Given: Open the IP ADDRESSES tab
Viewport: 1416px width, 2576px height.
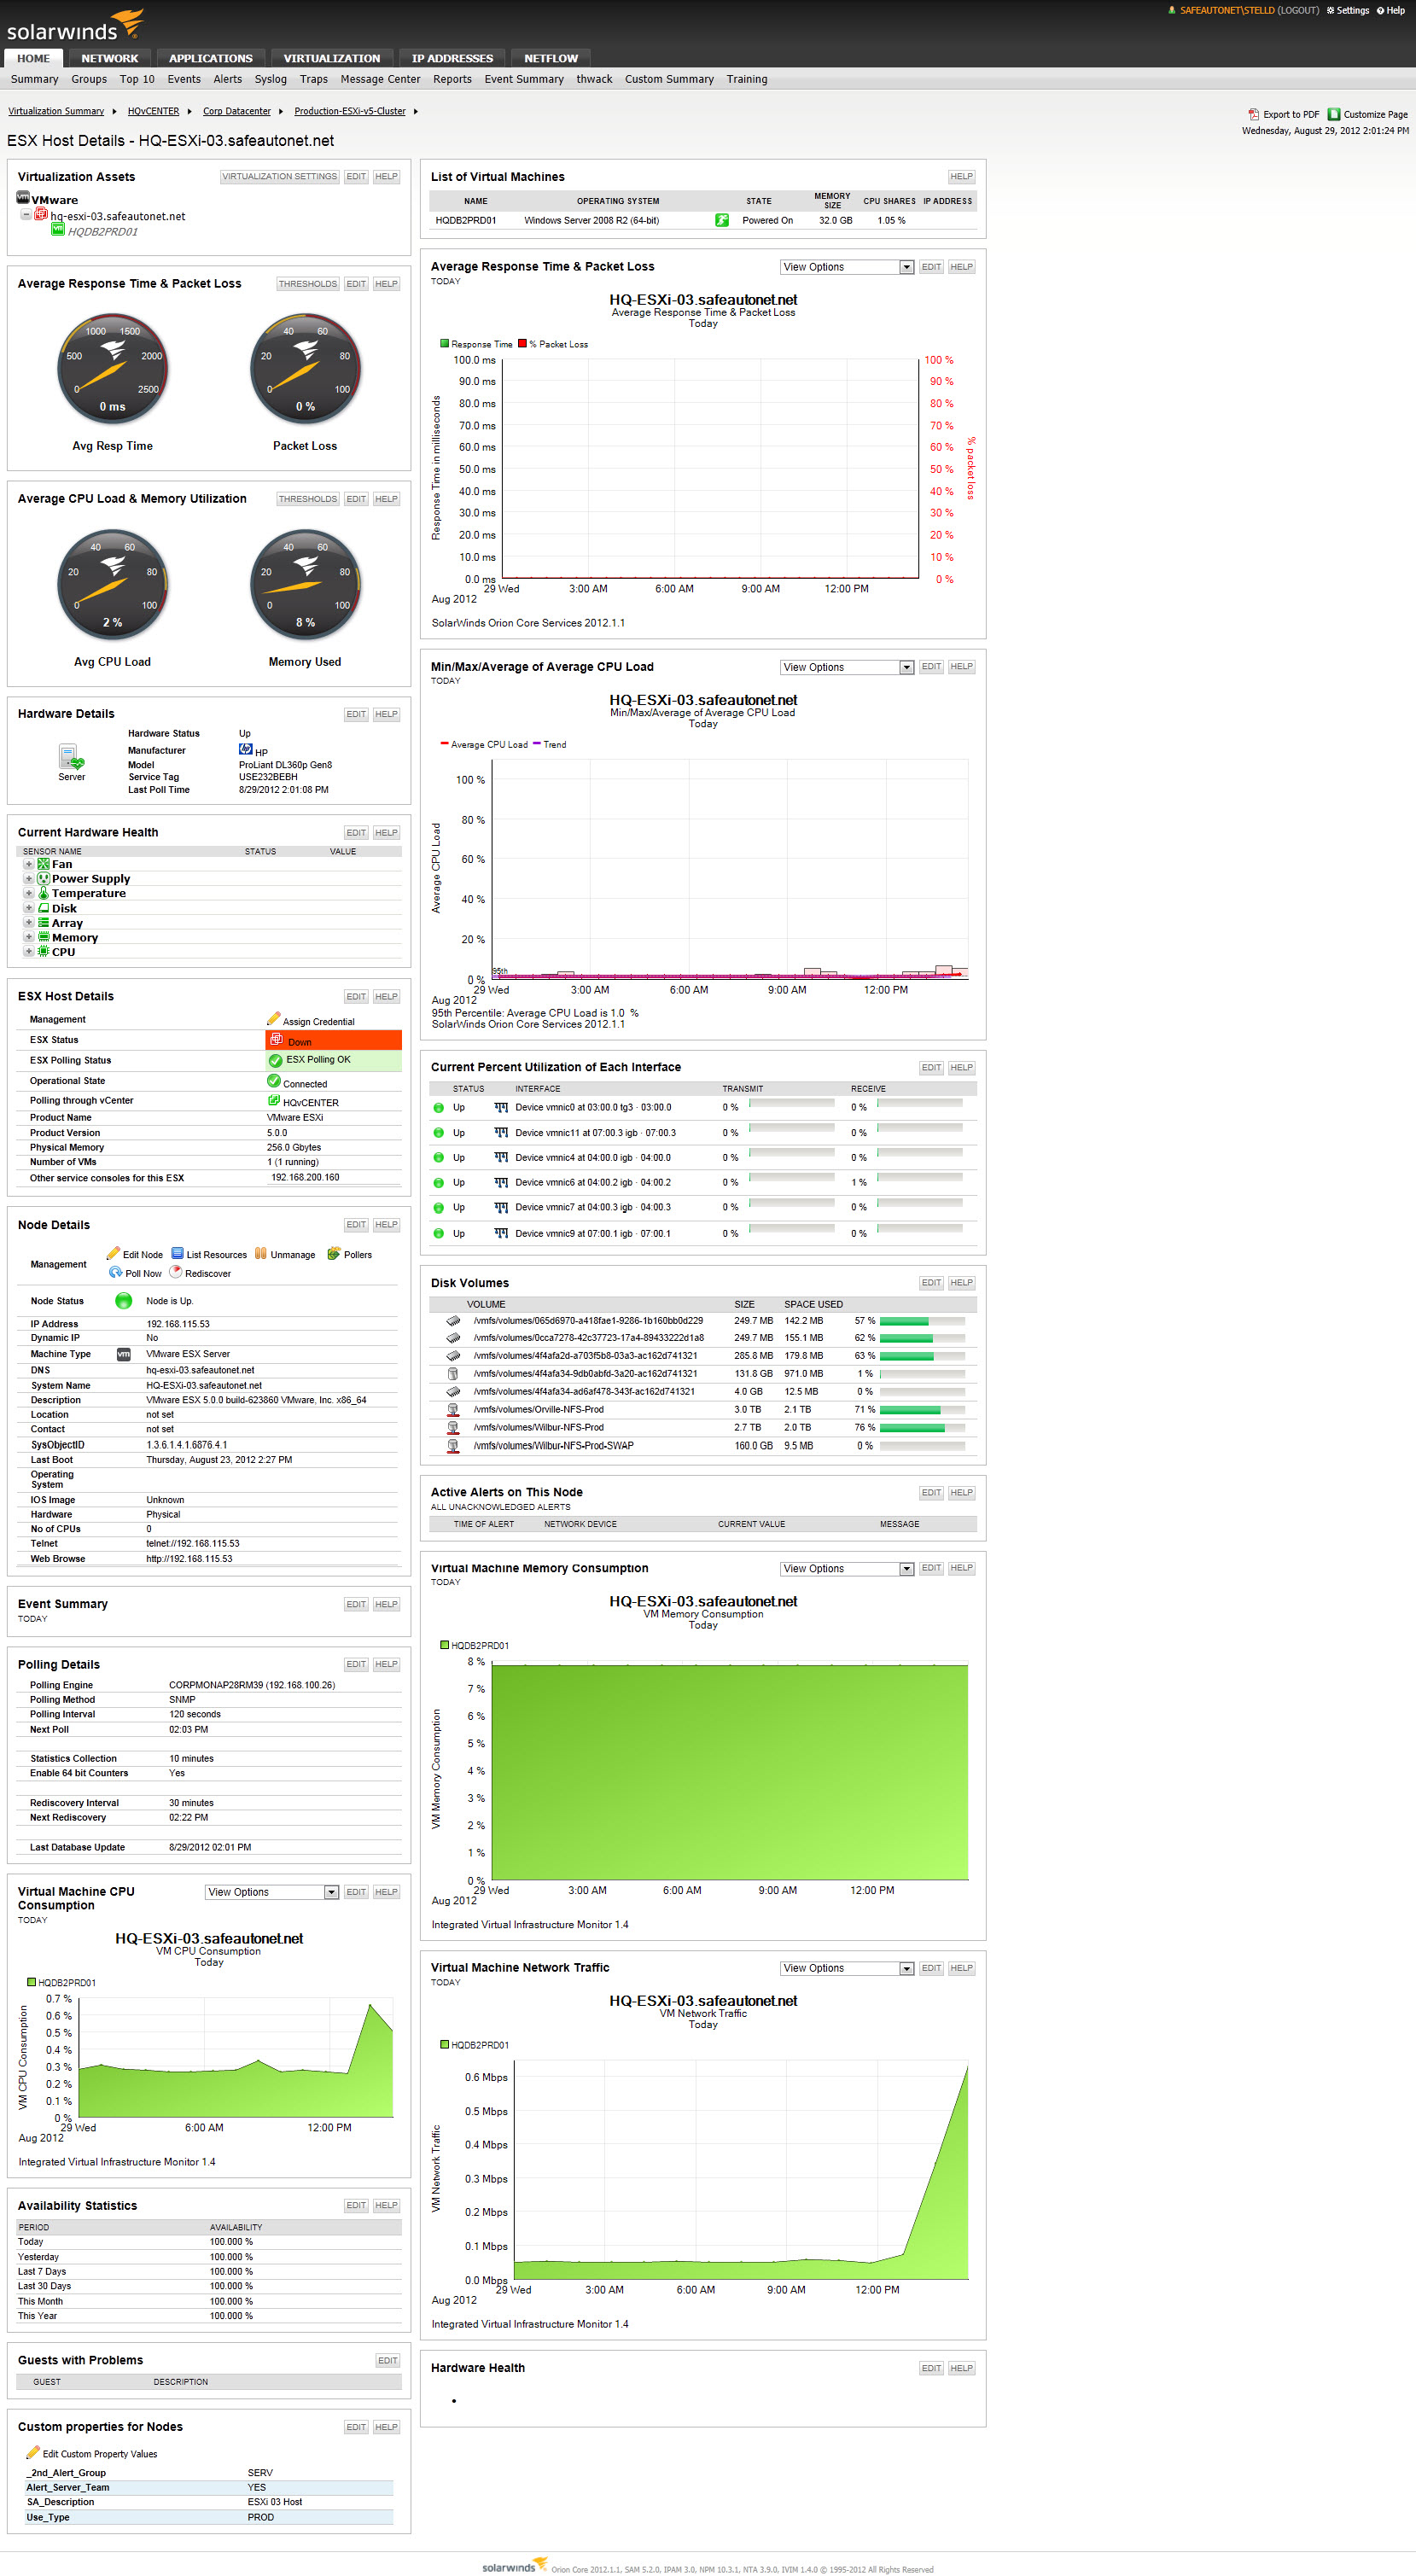Looking at the screenshot, I should pyautogui.click(x=452, y=58).
